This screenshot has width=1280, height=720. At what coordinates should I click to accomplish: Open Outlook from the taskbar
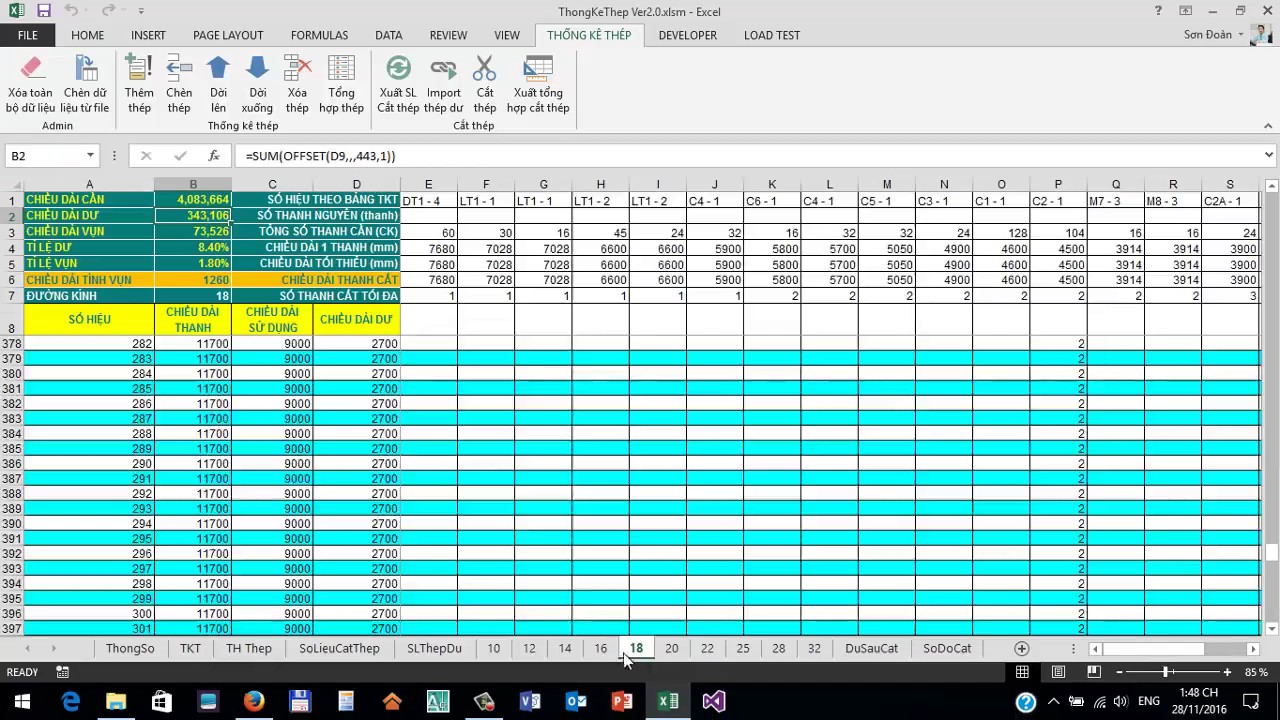[x=576, y=701]
